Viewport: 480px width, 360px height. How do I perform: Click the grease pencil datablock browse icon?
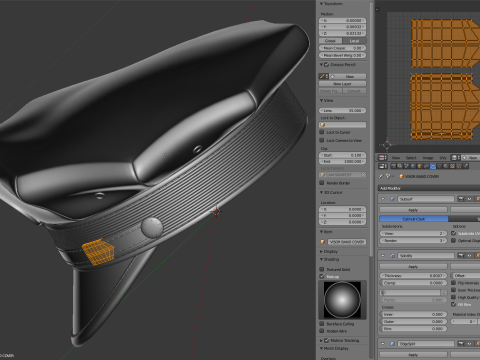coord(323,76)
